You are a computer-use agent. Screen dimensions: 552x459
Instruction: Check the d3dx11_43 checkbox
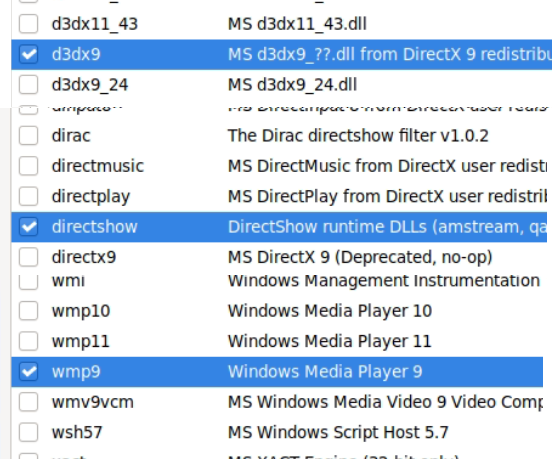(x=29, y=24)
